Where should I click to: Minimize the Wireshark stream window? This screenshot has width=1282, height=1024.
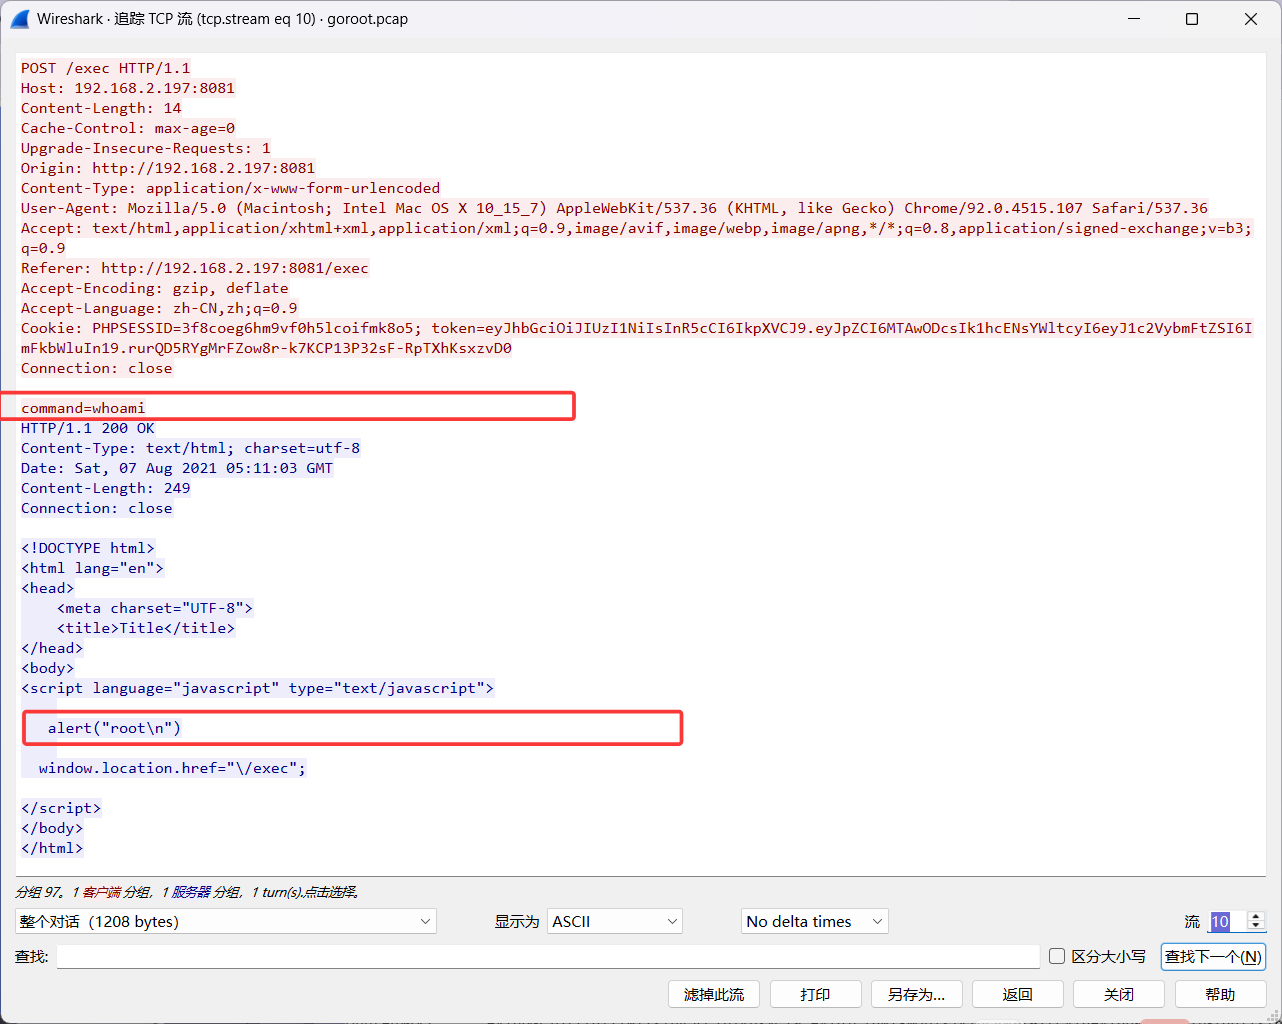[1134, 19]
